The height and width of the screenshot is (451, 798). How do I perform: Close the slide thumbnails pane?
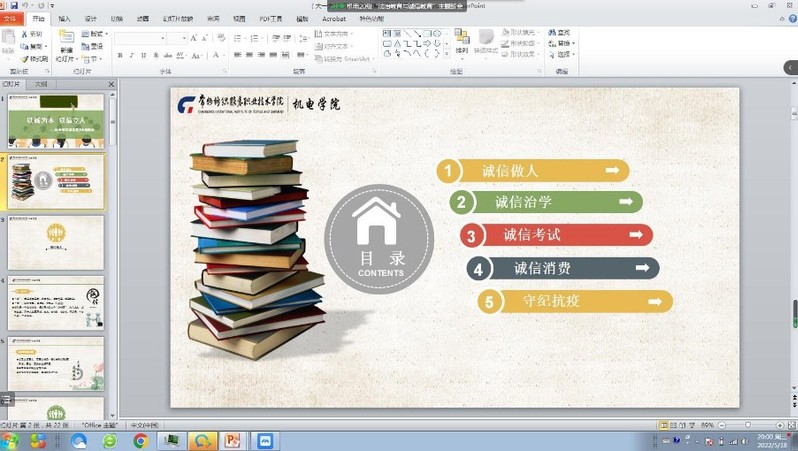[111, 84]
